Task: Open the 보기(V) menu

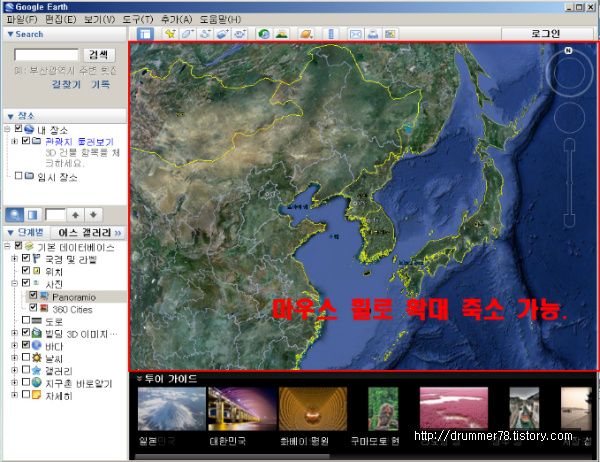Action: tap(99, 19)
